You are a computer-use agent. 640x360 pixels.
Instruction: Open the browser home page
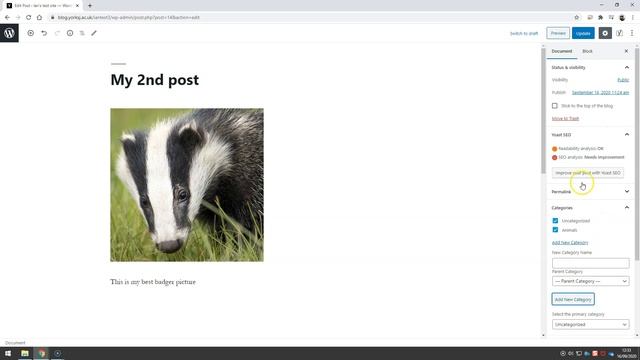click(x=39, y=18)
